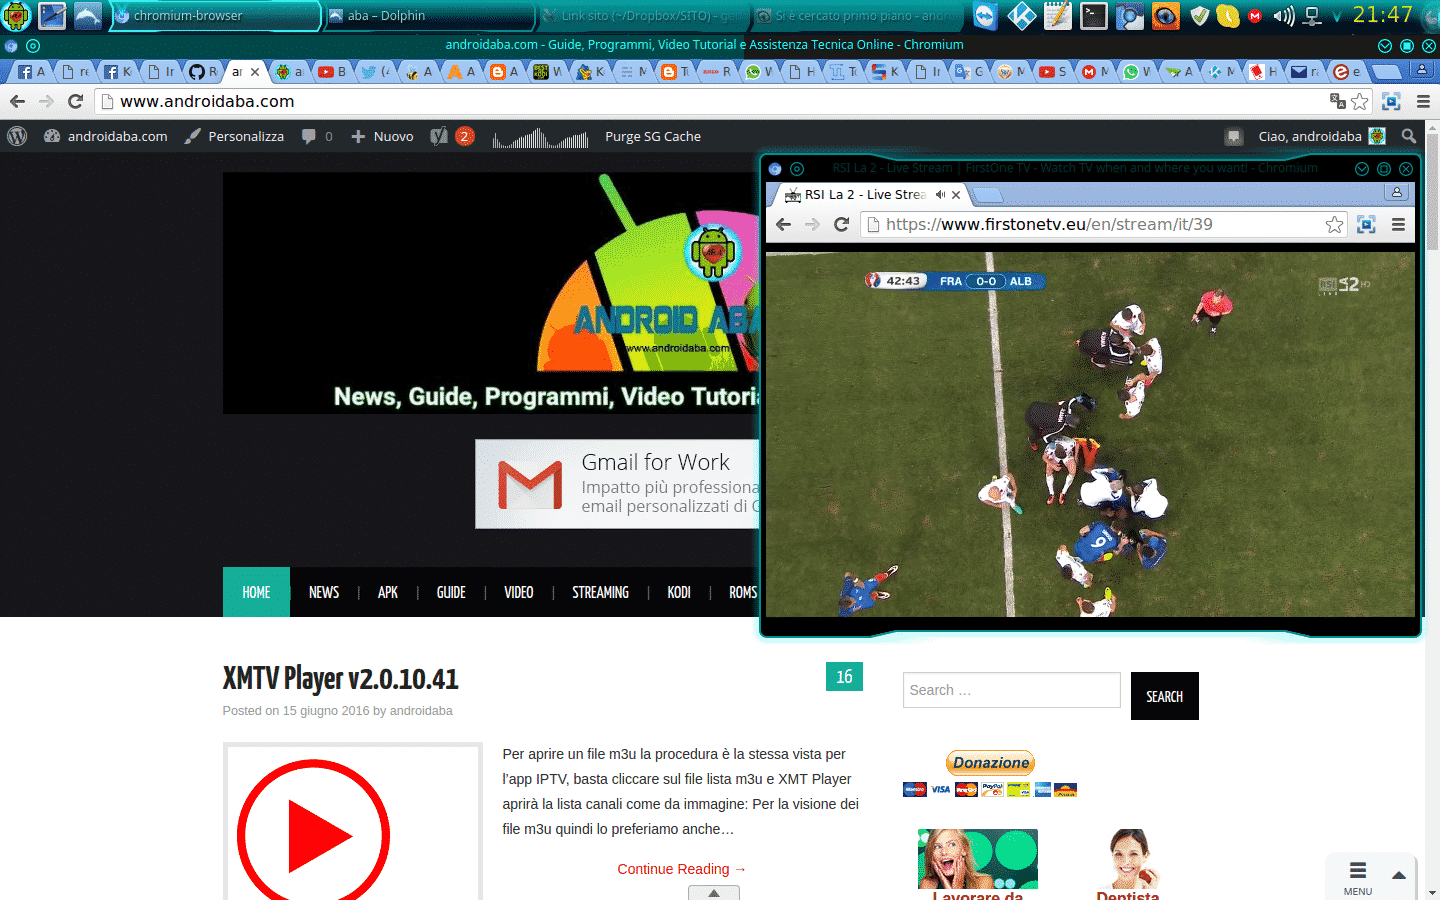The height and width of the screenshot is (900, 1440).
Task: Click the 16 comment count badge
Action: click(x=844, y=677)
